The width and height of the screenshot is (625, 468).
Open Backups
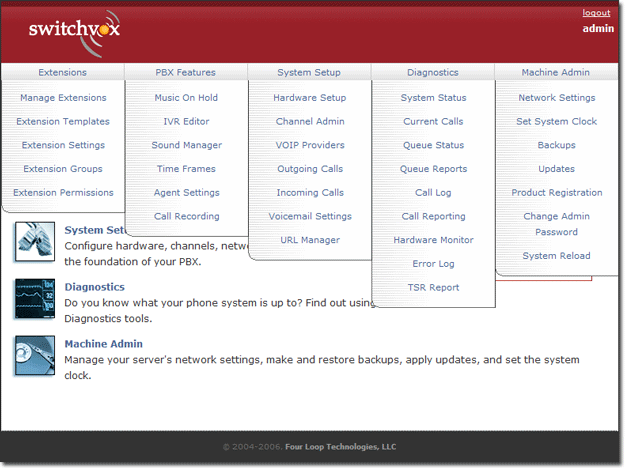coord(556,145)
